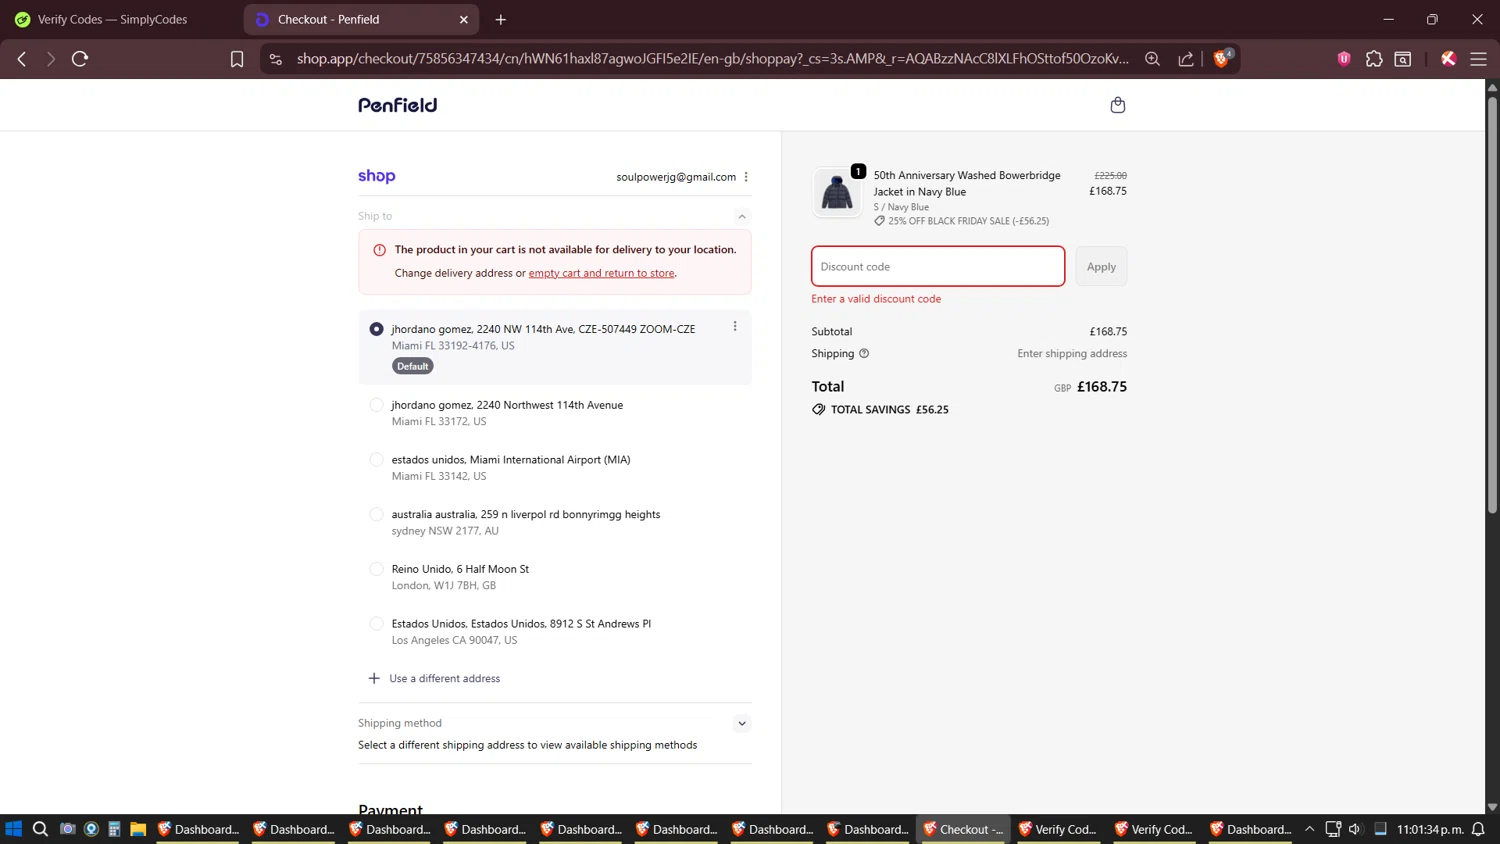Click the share page icon

coord(1186,59)
